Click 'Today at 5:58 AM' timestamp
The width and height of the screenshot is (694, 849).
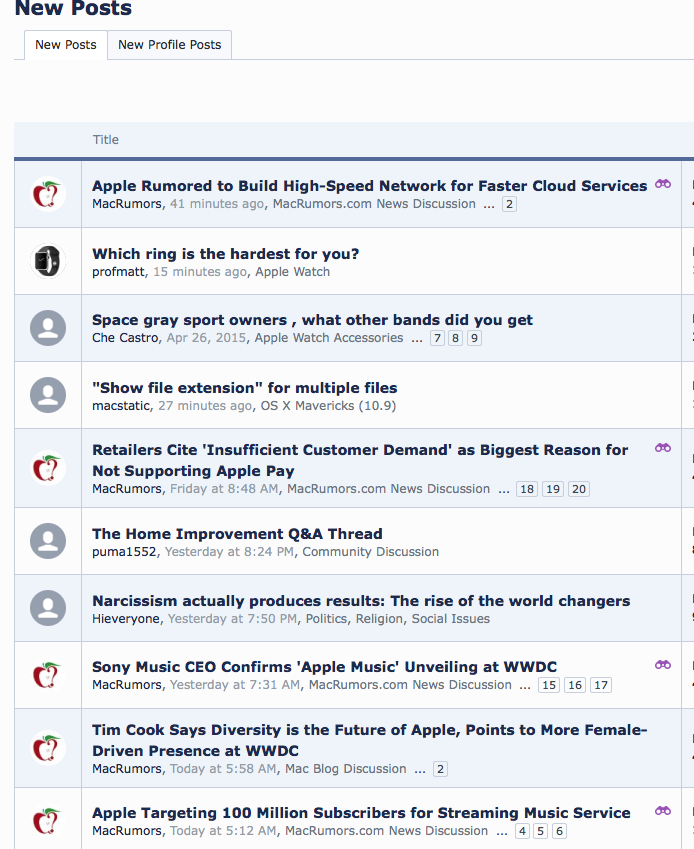pyautogui.click(x=223, y=769)
